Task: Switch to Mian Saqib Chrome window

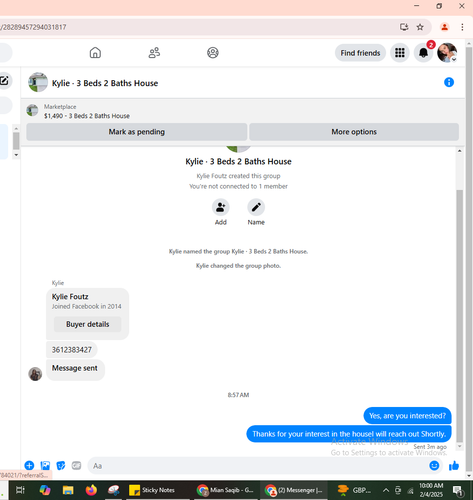Action: point(225,490)
